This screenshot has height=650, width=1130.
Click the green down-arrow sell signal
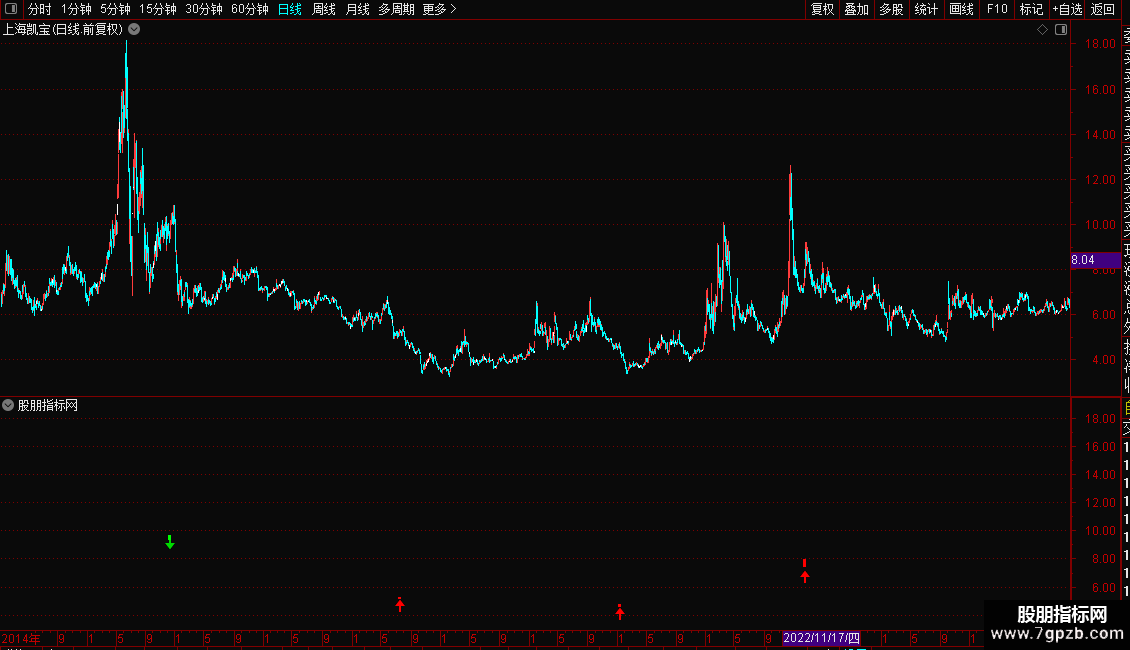coord(170,542)
